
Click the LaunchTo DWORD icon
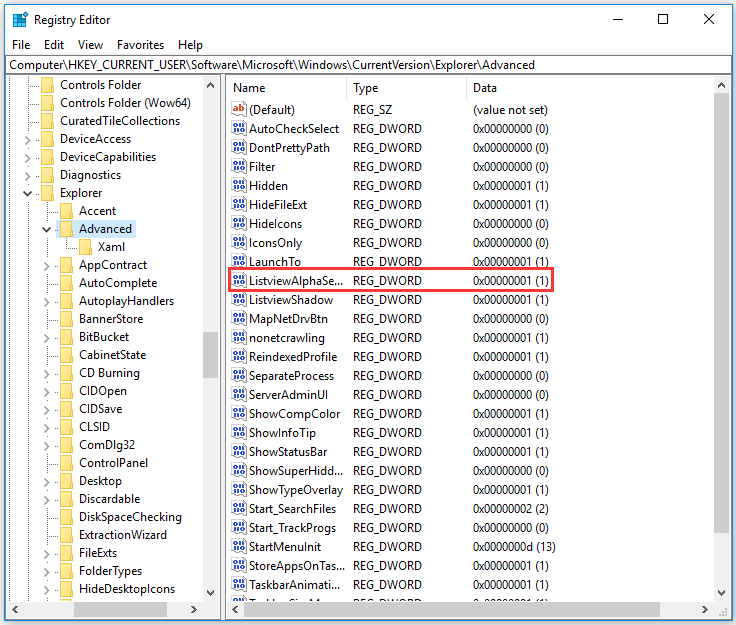coord(238,261)
